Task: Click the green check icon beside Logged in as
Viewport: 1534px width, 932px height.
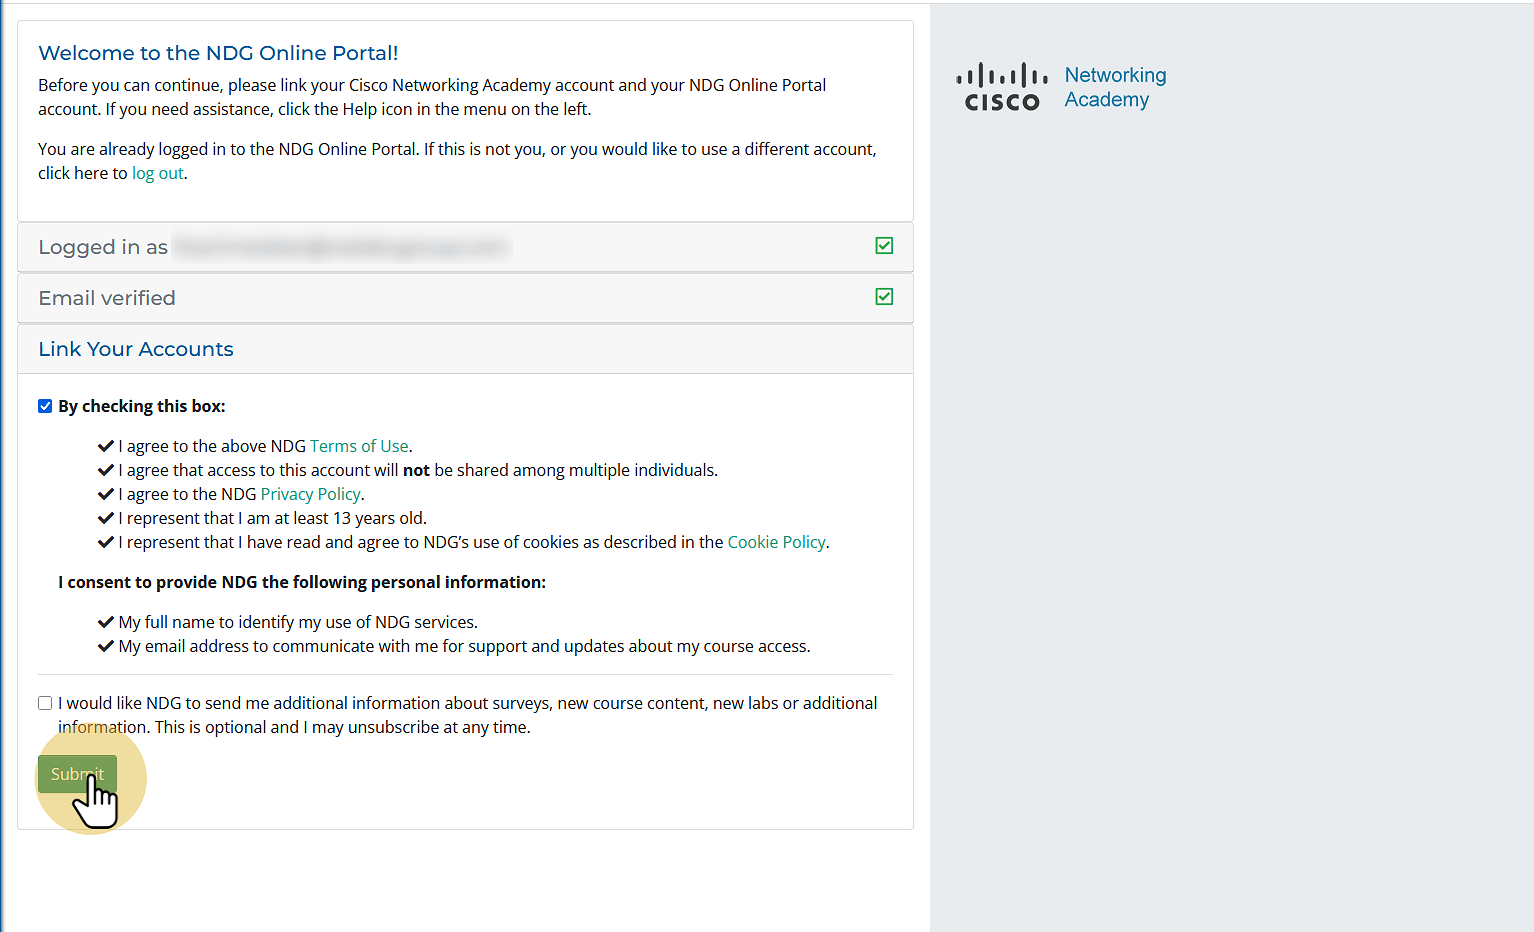Action: coord(884,246)
